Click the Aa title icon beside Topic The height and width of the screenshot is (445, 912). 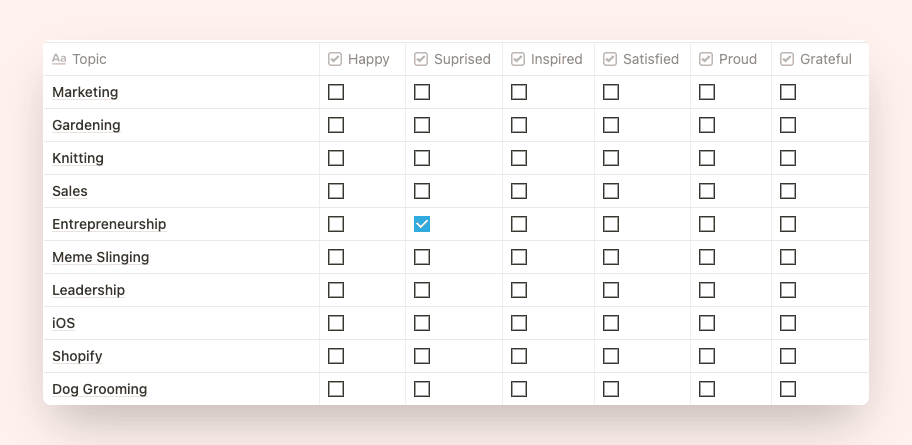pos(59,59)
